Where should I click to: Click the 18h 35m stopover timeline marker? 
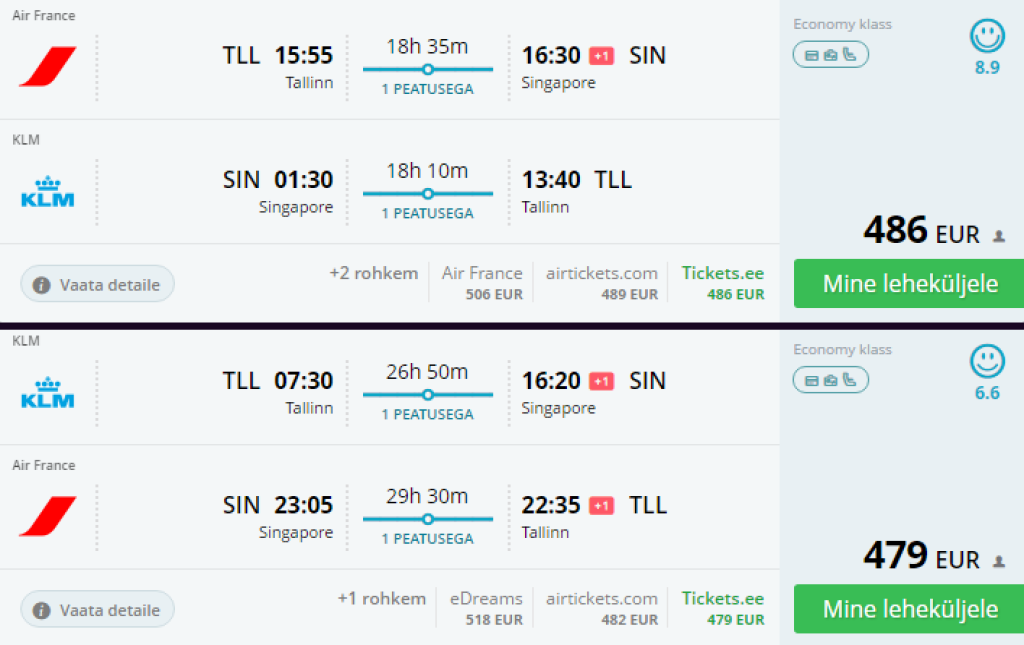click(x=428, y=69)
